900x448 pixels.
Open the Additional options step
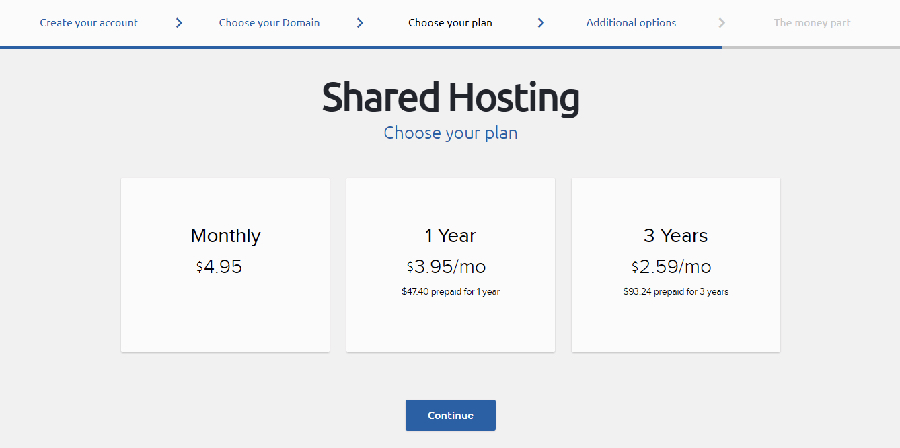pos(631,22)
